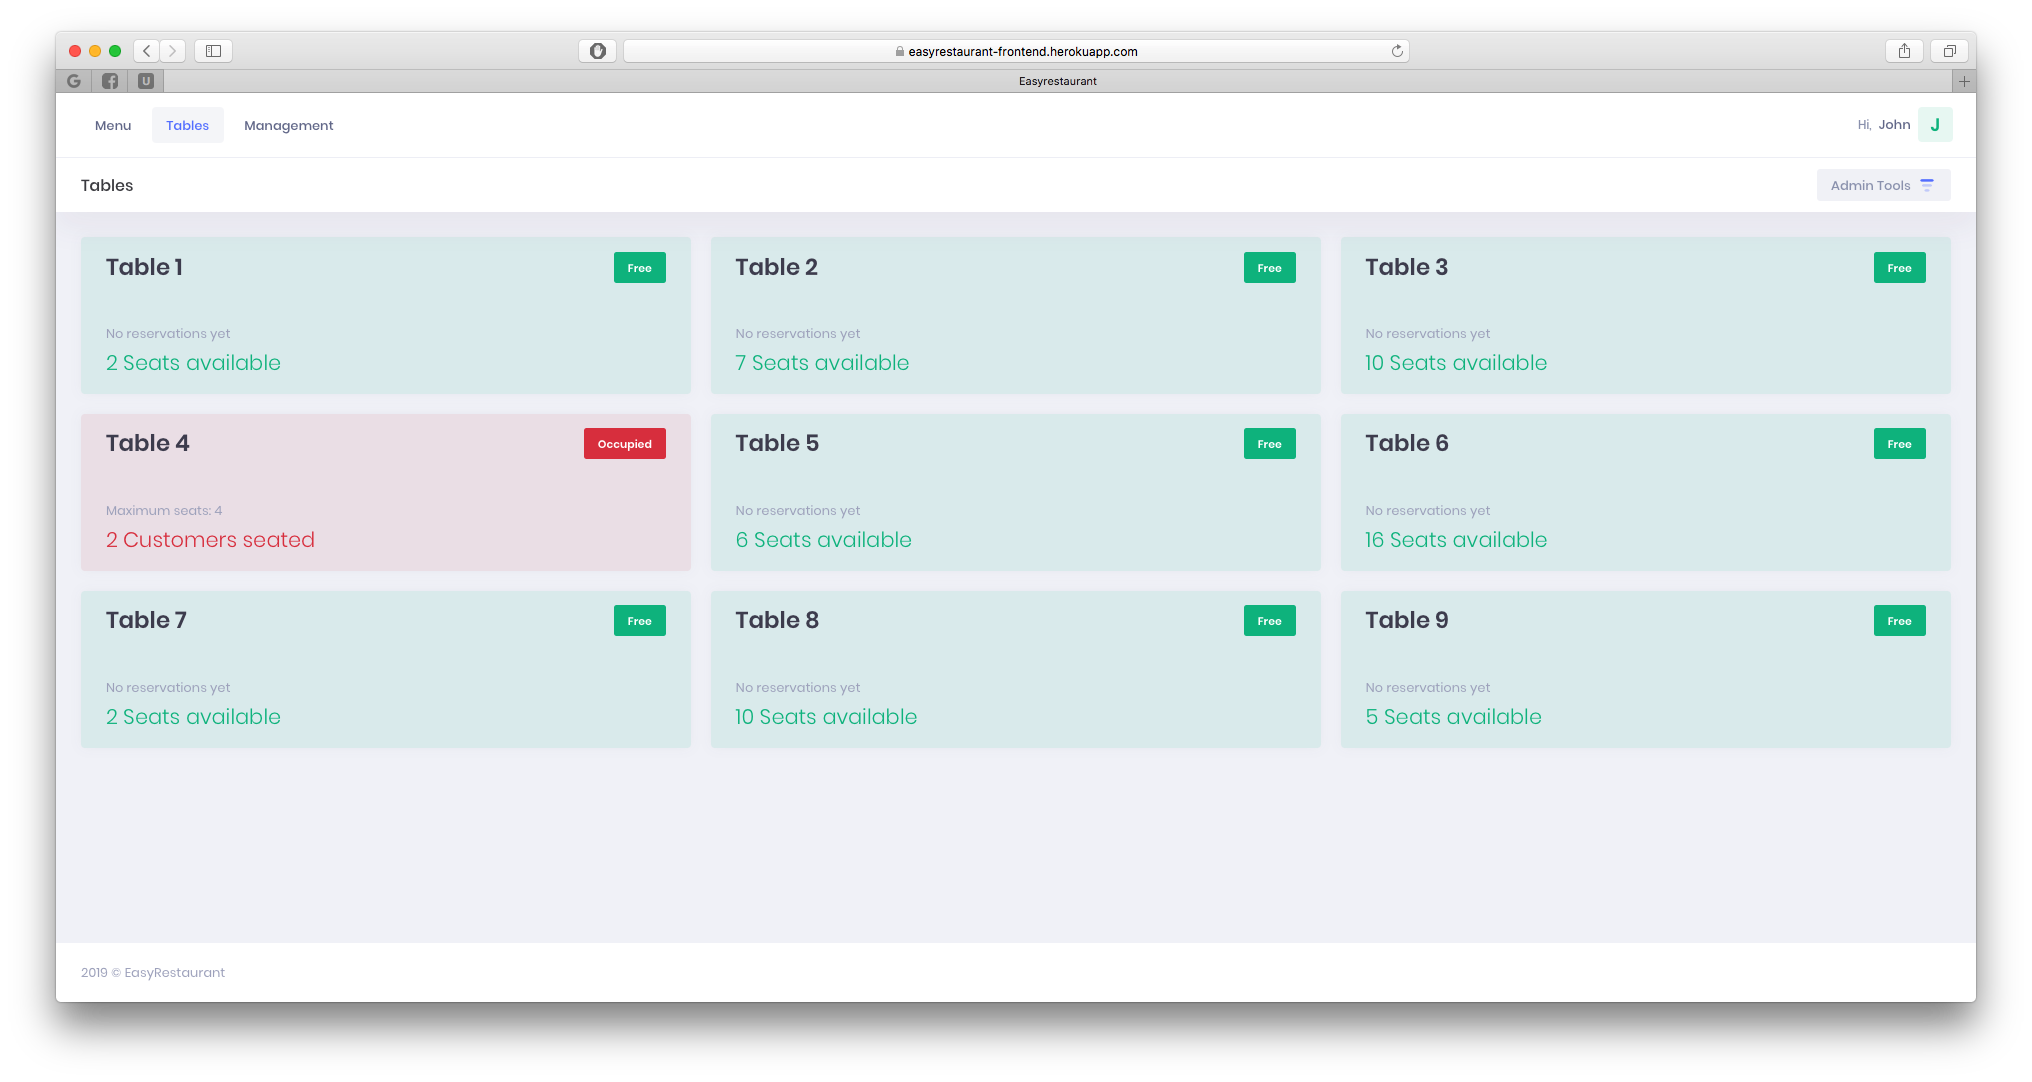Viewport: 2032px width, 1082px height.
Task: Open the Menu navigation item
Action: click(x=113, y=125)
